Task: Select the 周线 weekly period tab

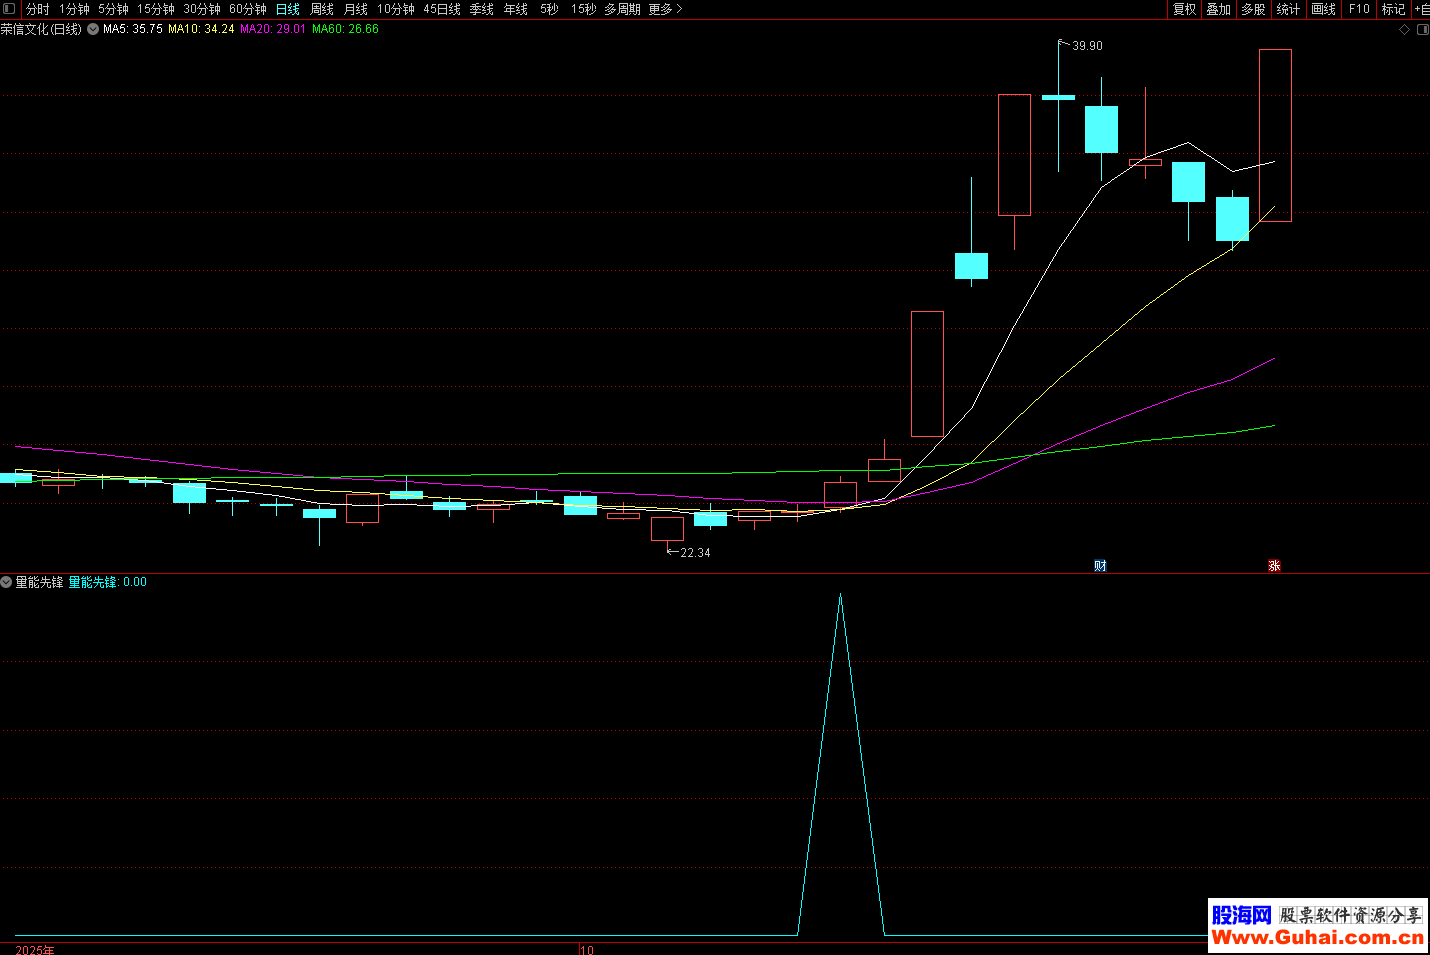Action: 322,9
